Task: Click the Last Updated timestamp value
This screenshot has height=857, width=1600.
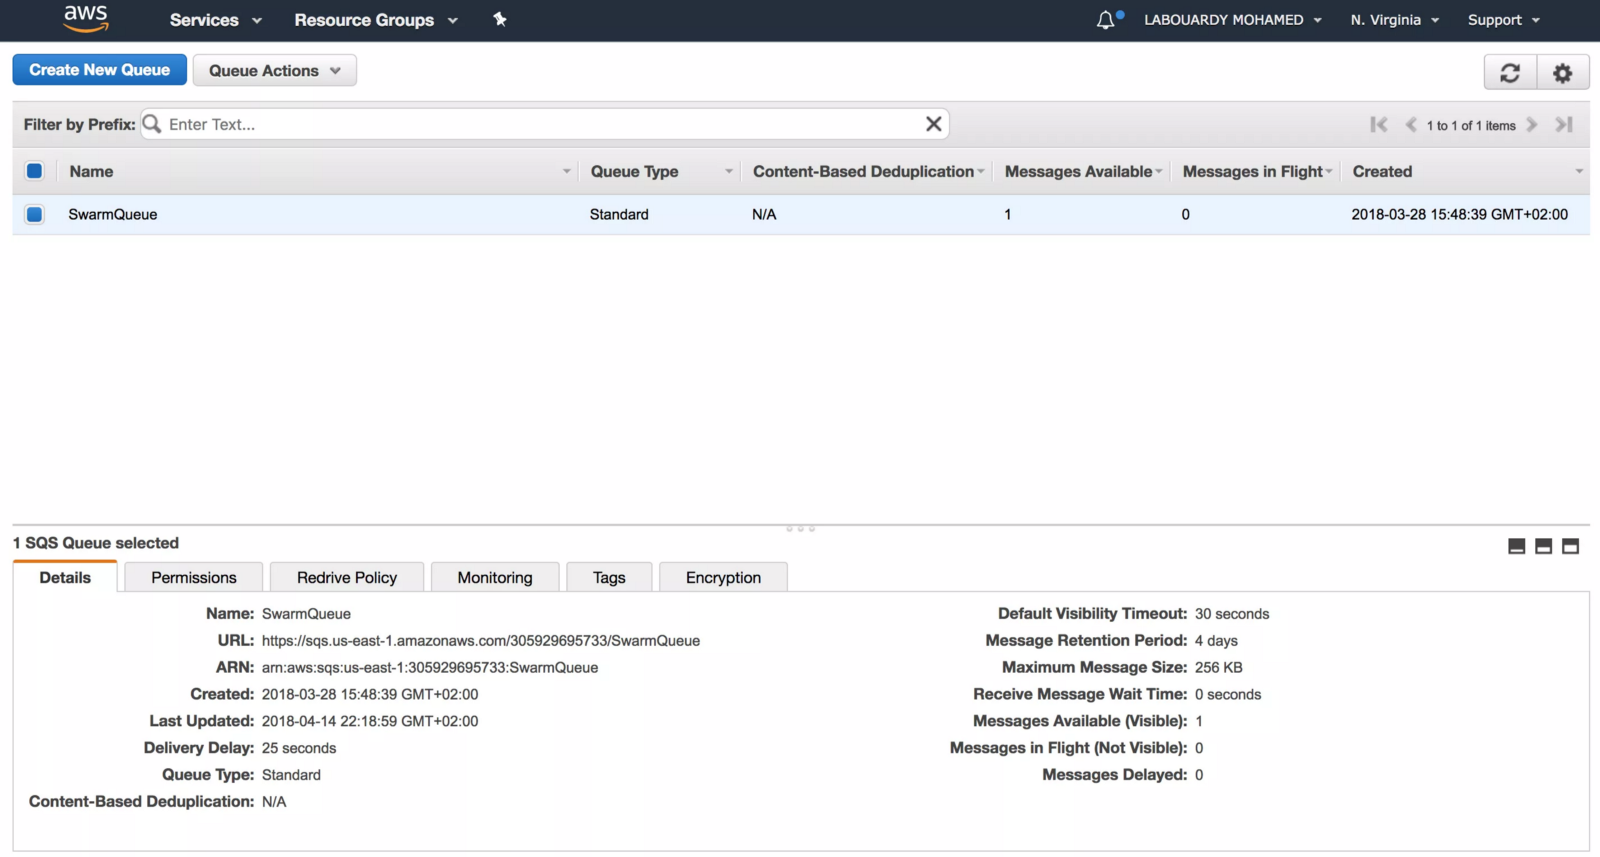Action: 370,721
